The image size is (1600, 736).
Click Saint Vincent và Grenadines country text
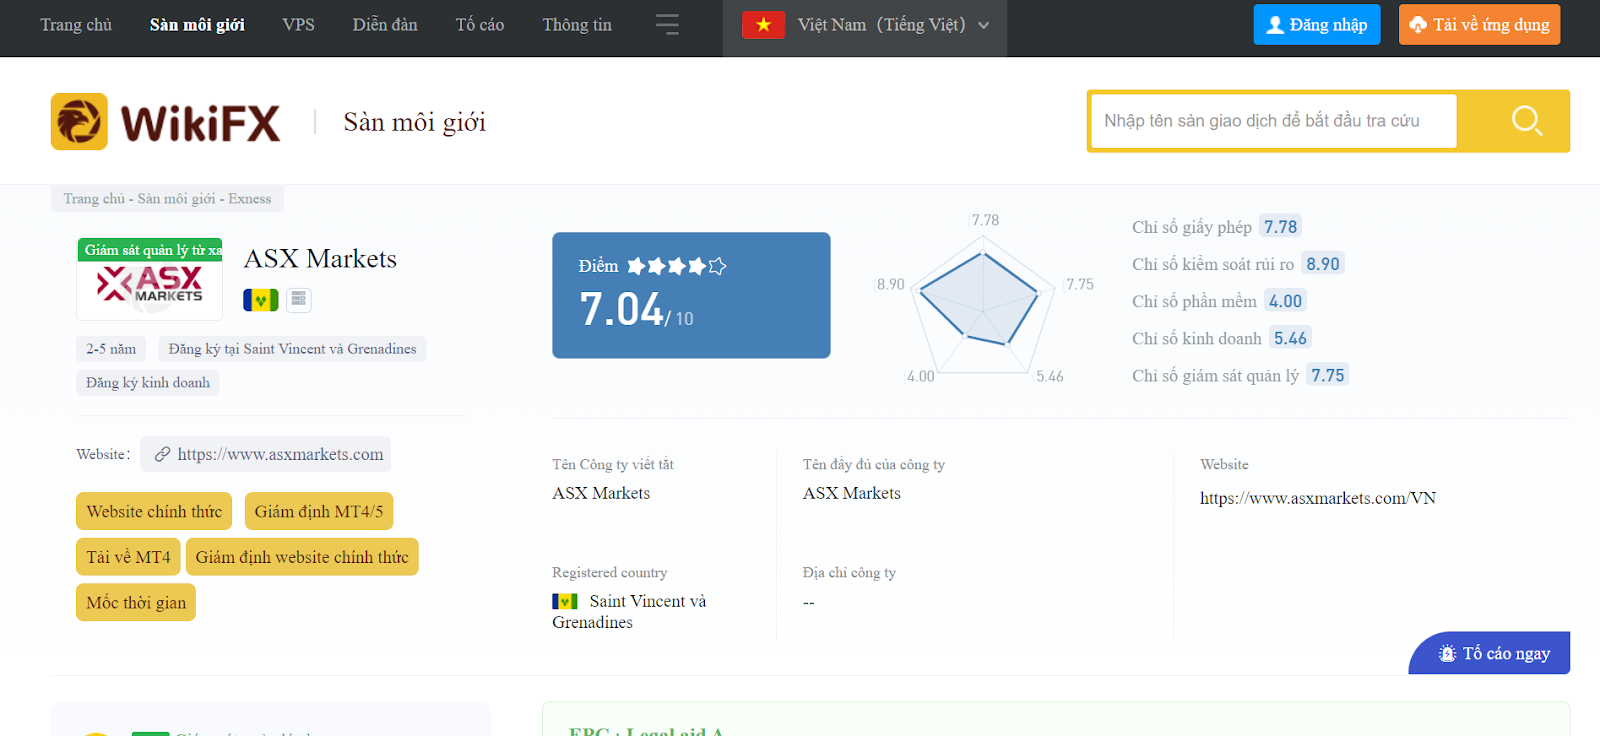(x=629, y=611)
